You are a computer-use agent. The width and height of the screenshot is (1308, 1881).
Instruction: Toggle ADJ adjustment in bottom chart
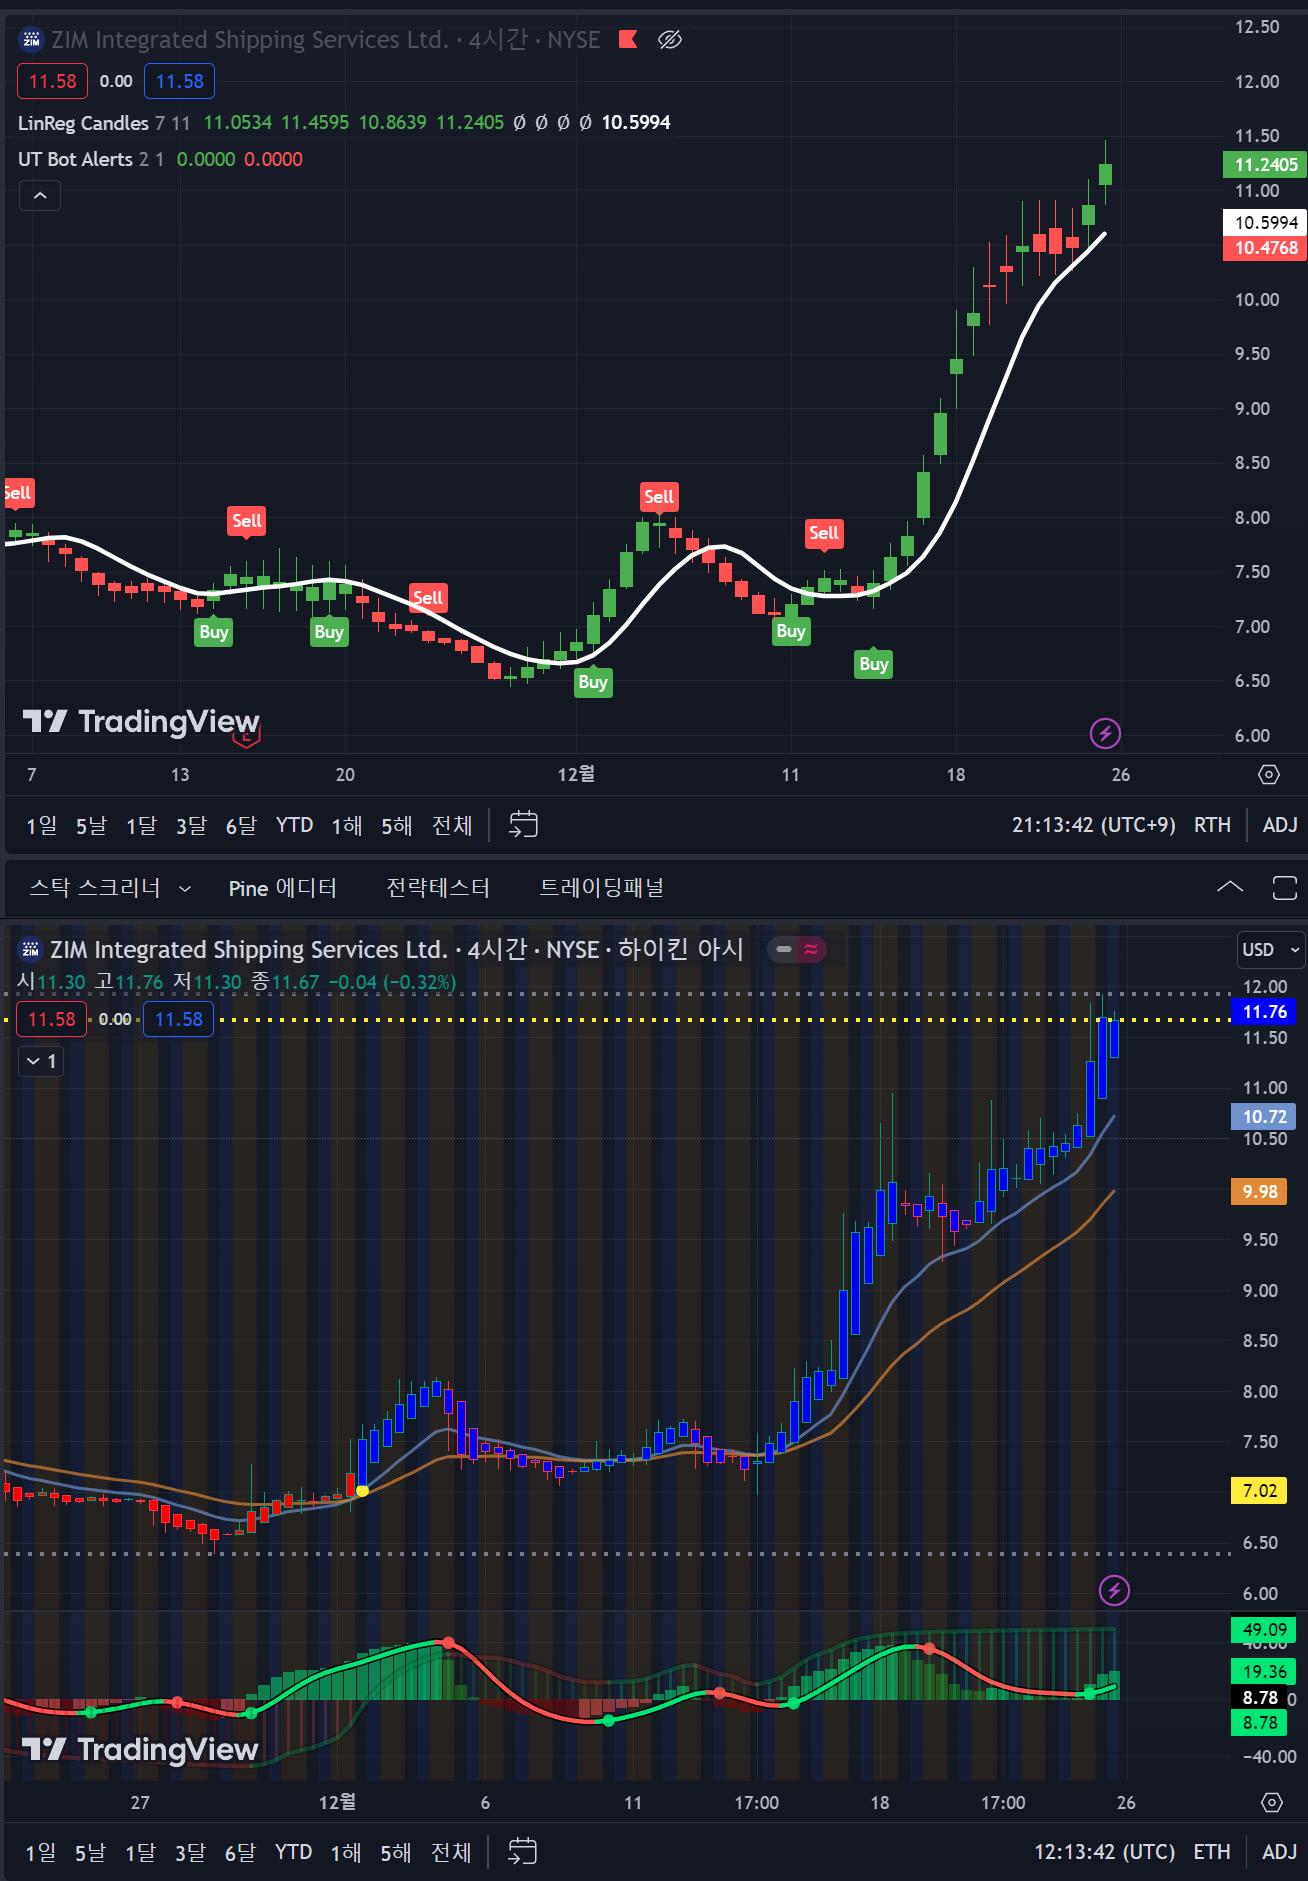tap(1280, 1852)
